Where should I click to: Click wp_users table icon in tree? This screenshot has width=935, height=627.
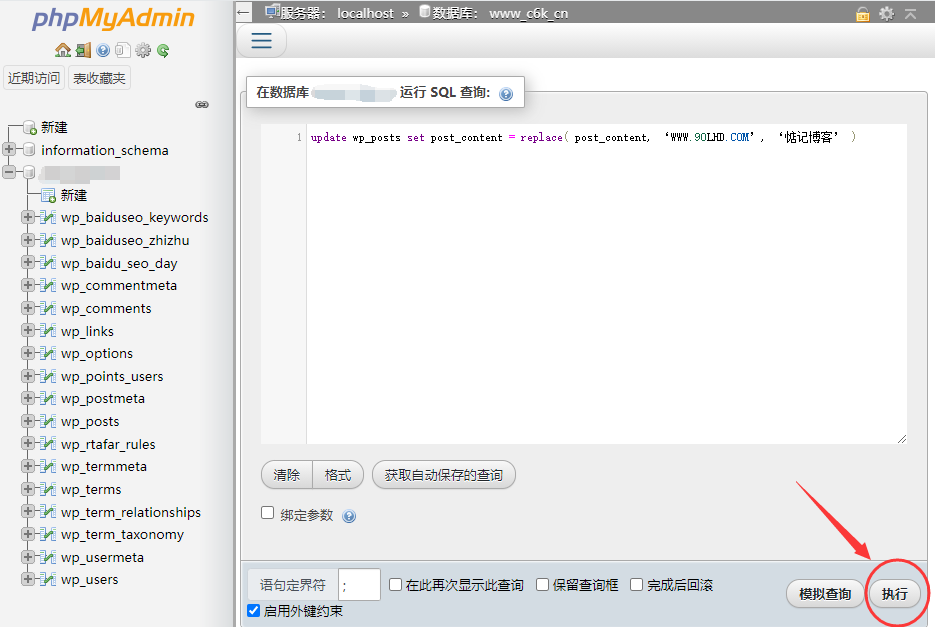pos(48,579)
